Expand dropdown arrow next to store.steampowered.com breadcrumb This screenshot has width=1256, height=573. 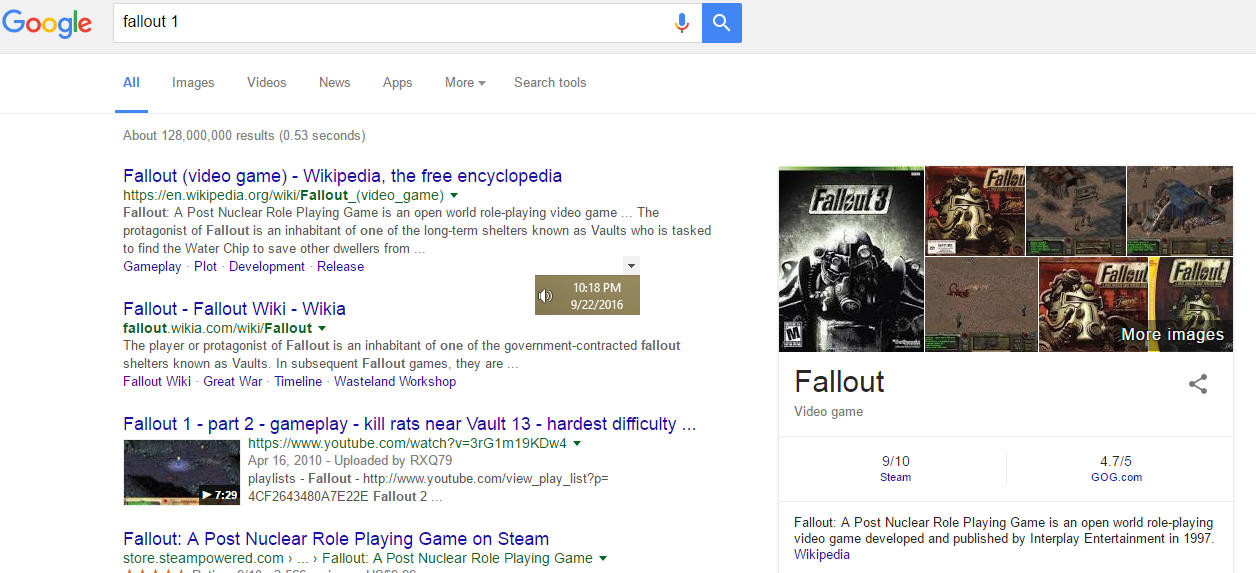[603, 559]
